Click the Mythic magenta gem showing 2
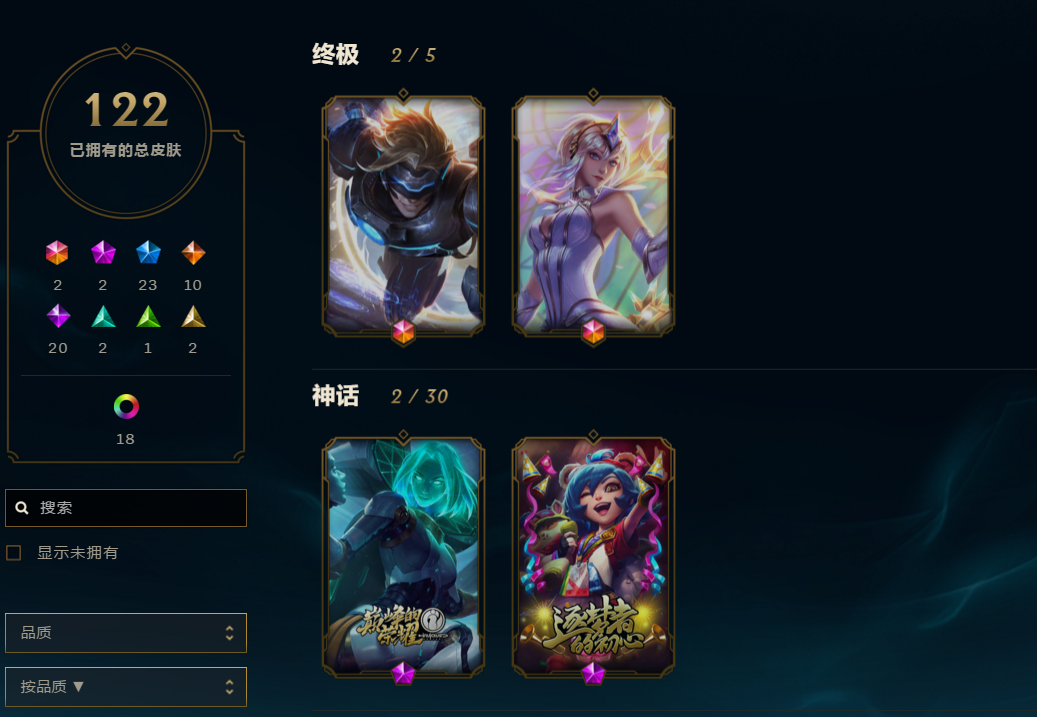This screenshot has height=717, width=1037. click(103, 253)
